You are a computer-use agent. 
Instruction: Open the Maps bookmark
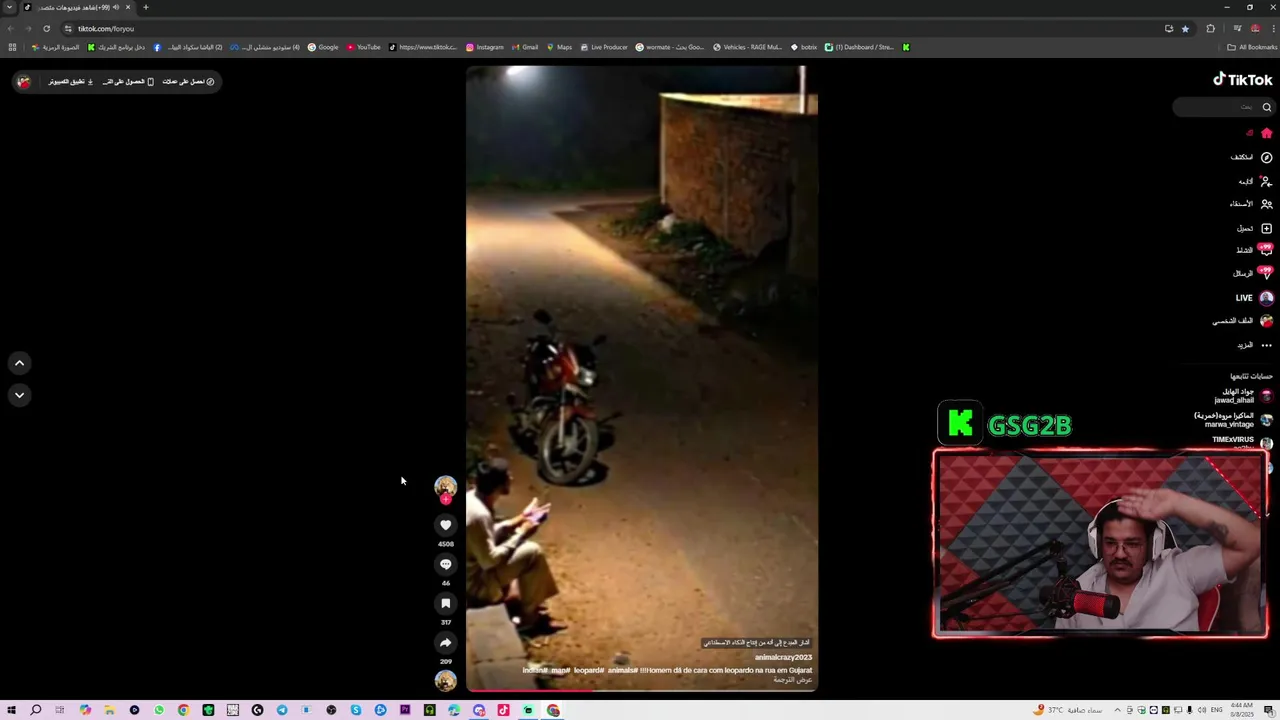click(559, 47)
